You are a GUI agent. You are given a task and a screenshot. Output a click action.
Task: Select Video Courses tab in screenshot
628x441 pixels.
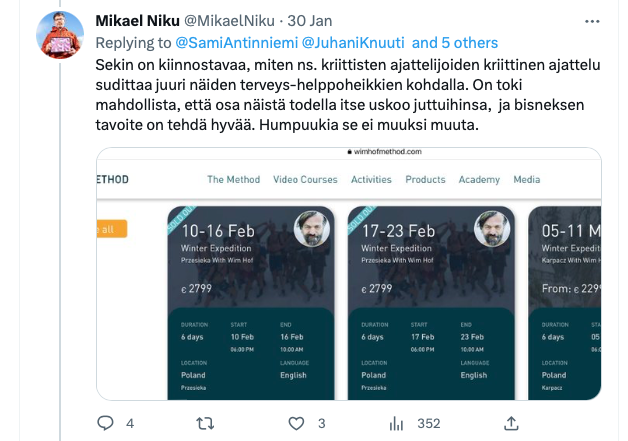coord(306,179)
